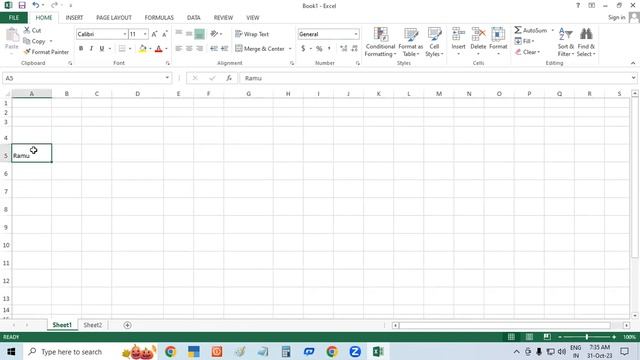The height and width of the screenshot is (360, 640).
Task: Open the Format cells menu icon
Action: pos(498,34)
